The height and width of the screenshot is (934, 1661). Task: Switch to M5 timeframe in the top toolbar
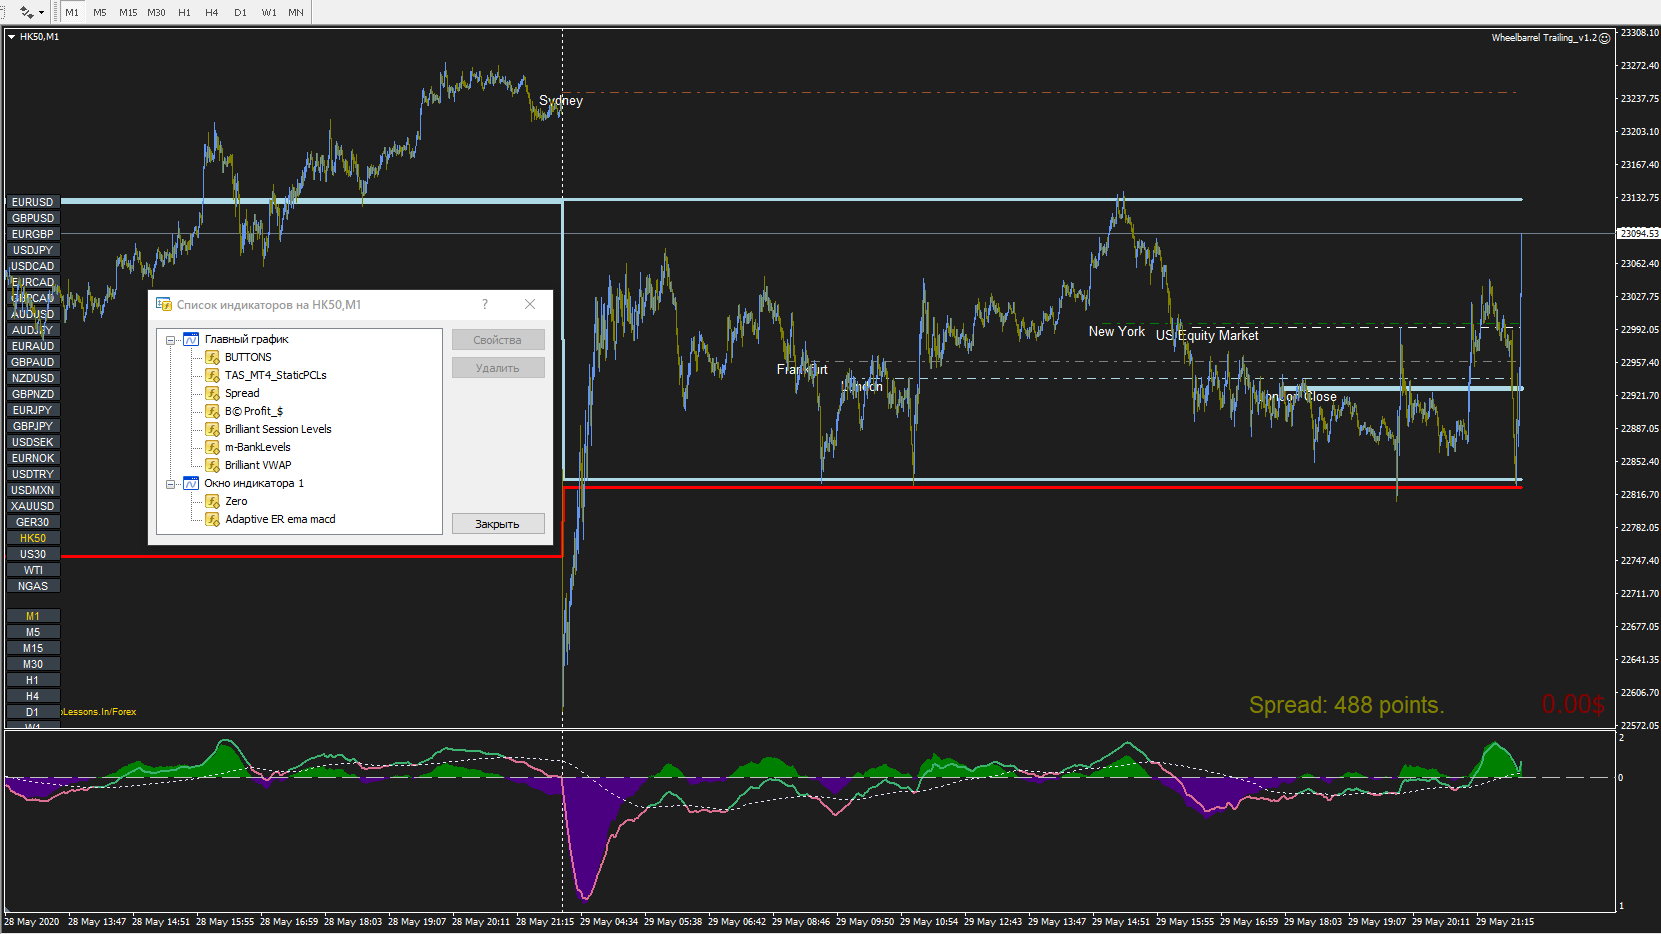coord(100,13)
